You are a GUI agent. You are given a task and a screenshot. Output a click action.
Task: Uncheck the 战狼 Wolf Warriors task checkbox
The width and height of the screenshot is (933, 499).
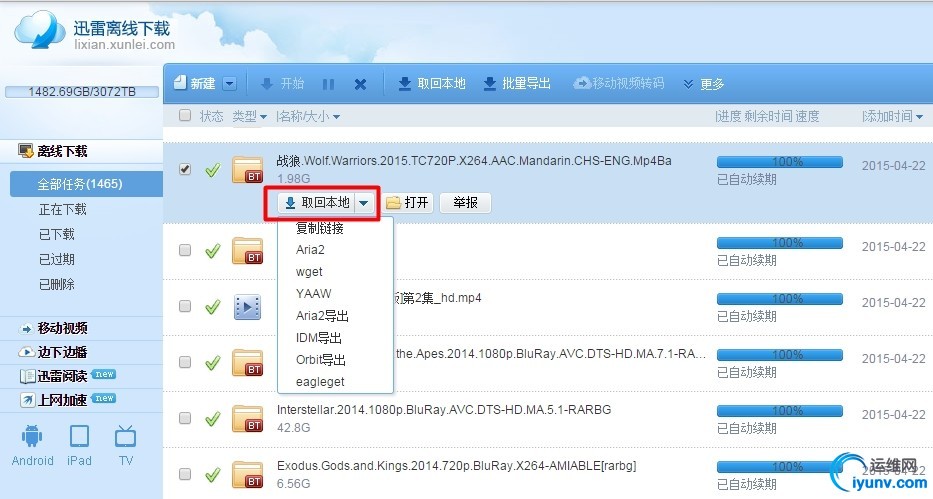click(185, 169)
